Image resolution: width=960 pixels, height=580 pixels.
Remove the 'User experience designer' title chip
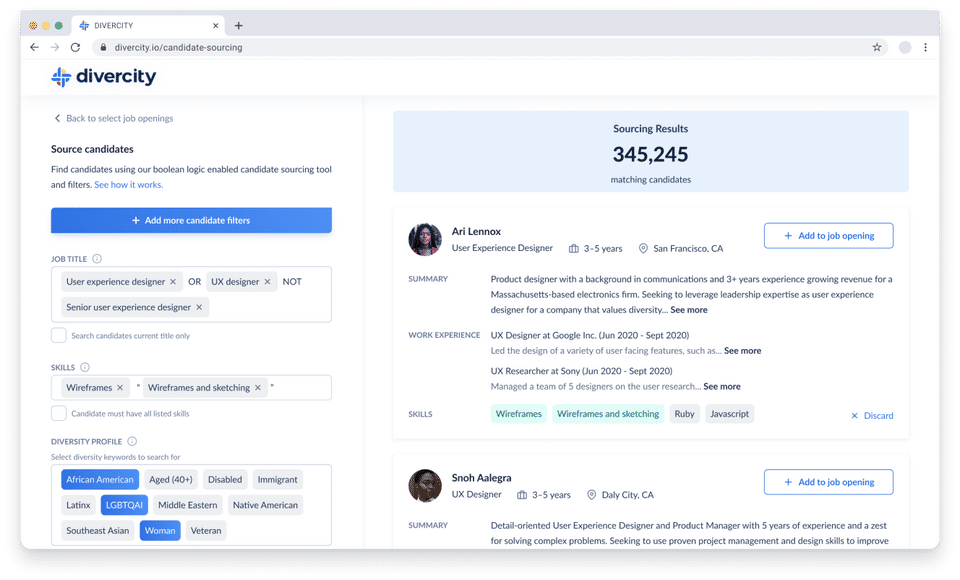[173, 282]
